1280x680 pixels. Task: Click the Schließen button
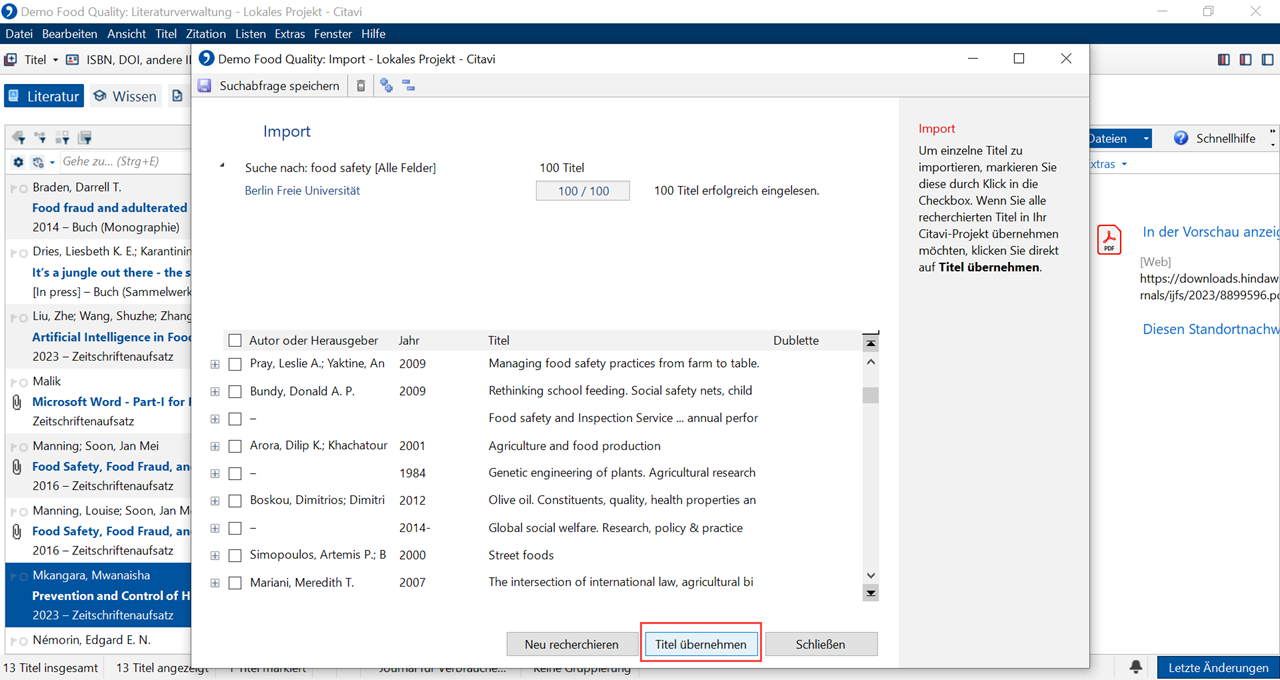(x=821, y=644)
